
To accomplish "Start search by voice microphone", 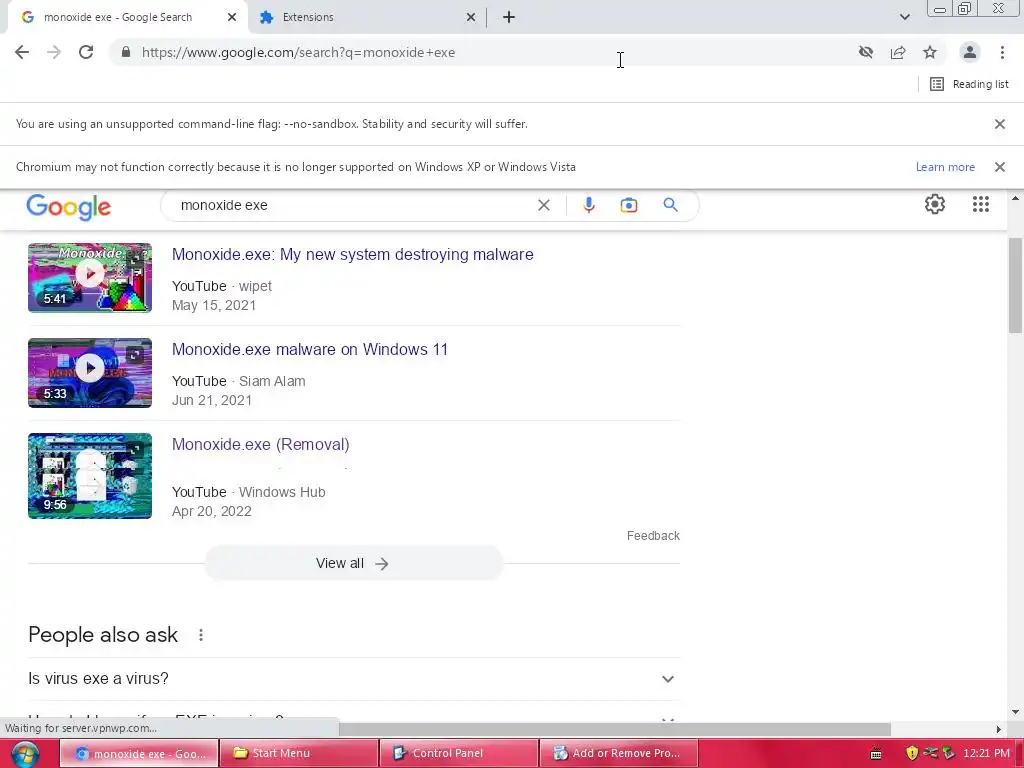I will click(x=588, y=205).
